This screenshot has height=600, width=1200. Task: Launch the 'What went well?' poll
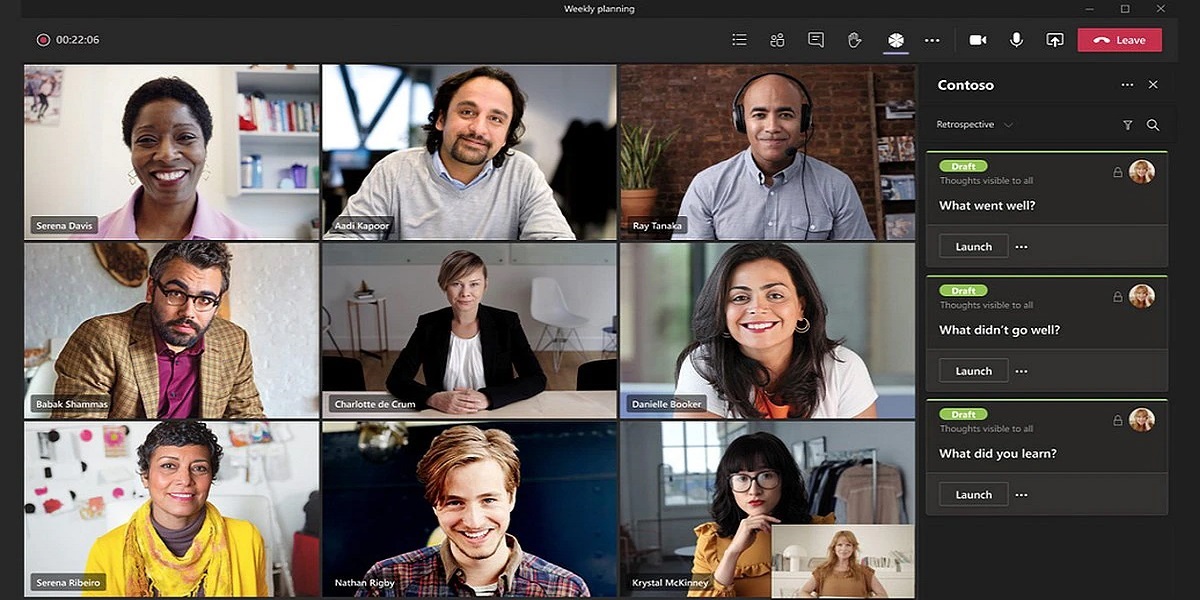(973, 247)
